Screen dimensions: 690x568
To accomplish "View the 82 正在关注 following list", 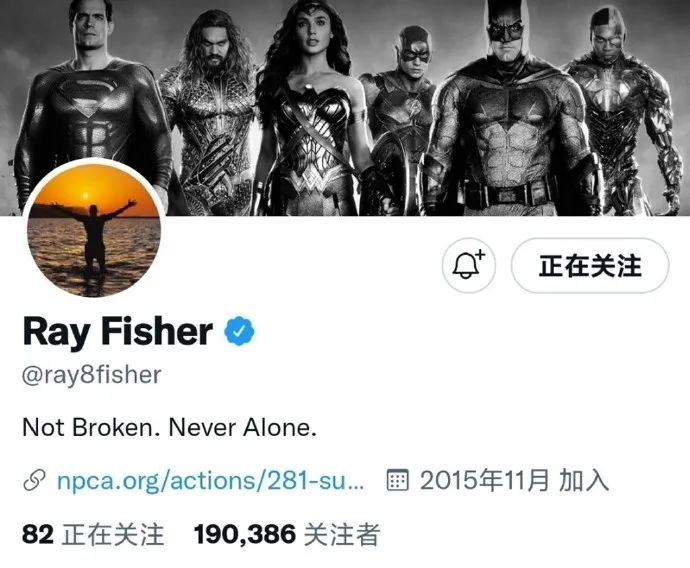I will [93, 535].
